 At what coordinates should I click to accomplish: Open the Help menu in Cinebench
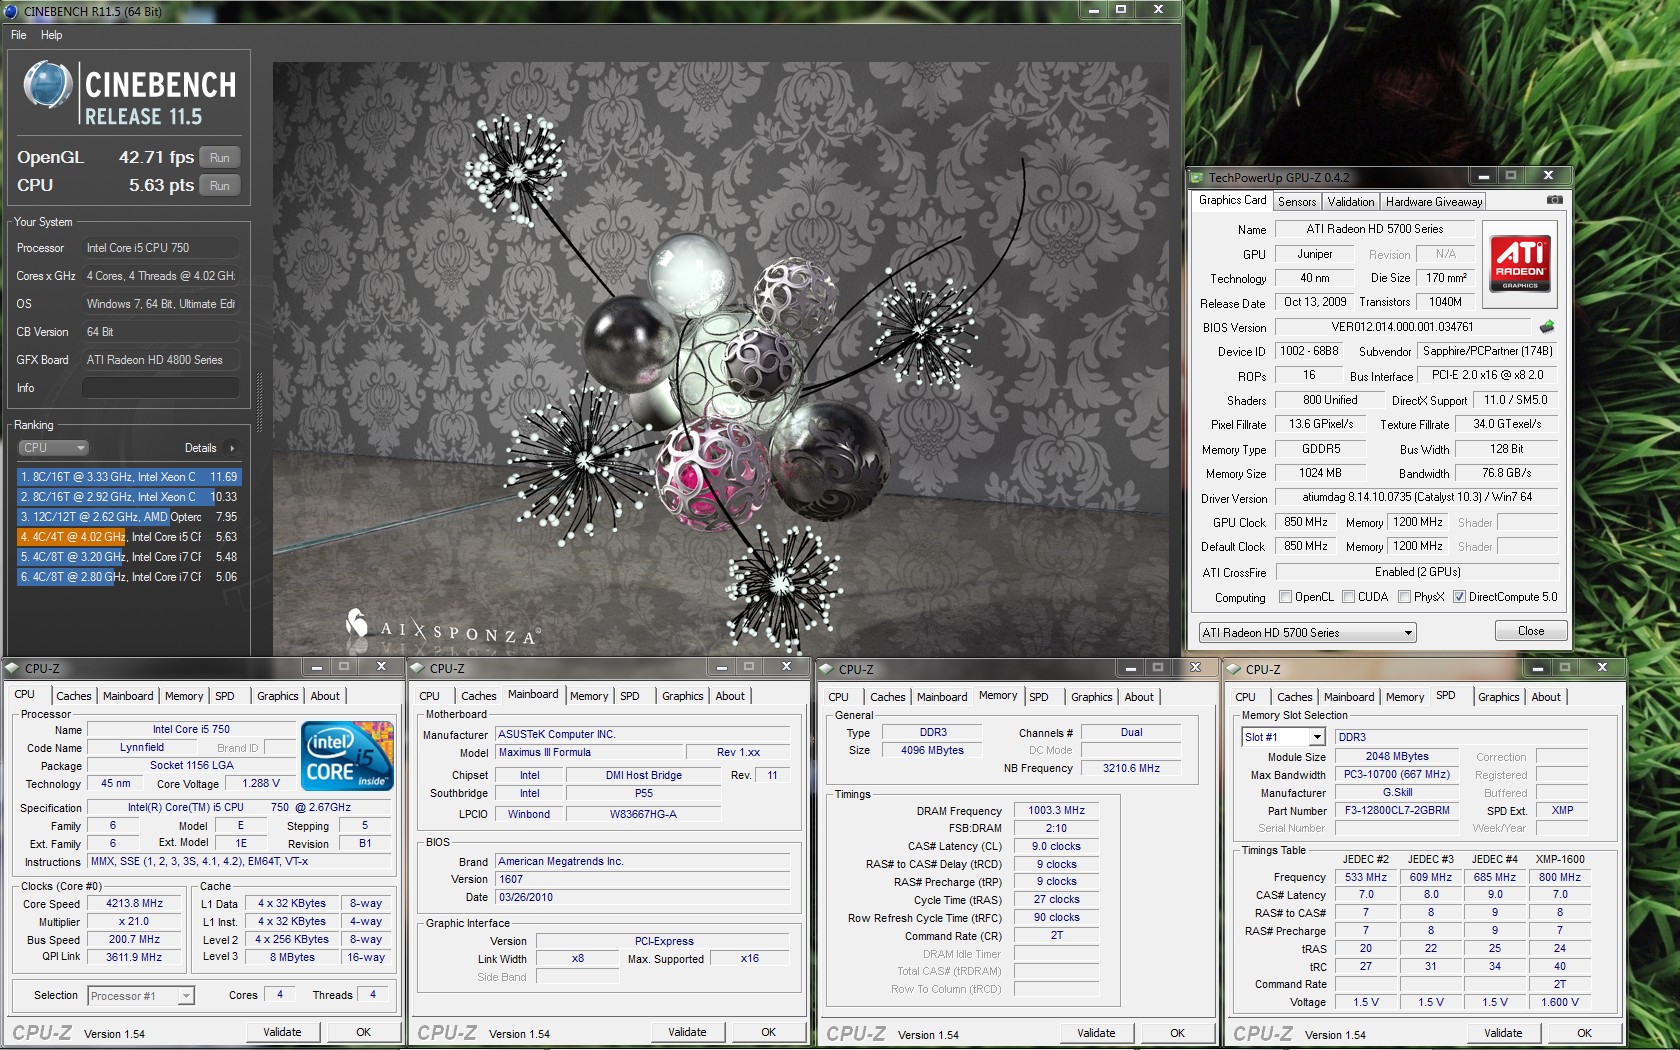[x=51, y=35]
